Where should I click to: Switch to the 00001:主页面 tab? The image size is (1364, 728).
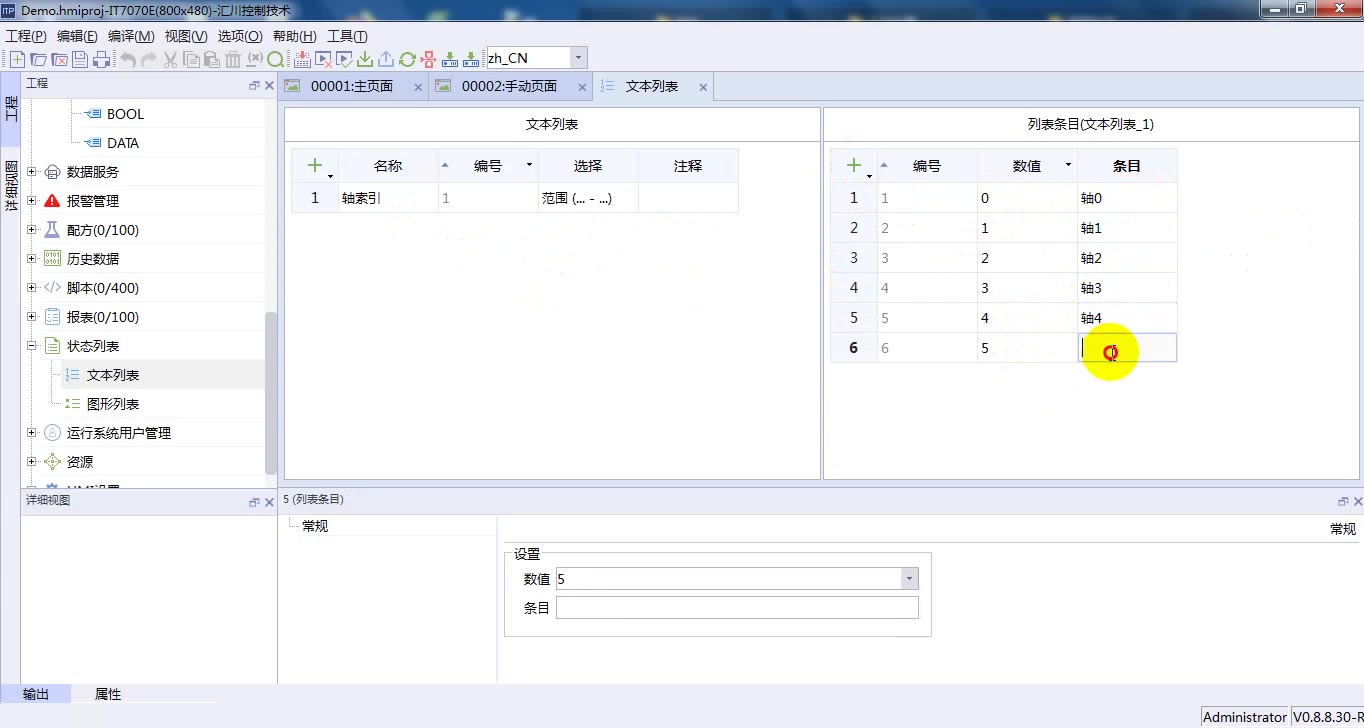[352, 86]
